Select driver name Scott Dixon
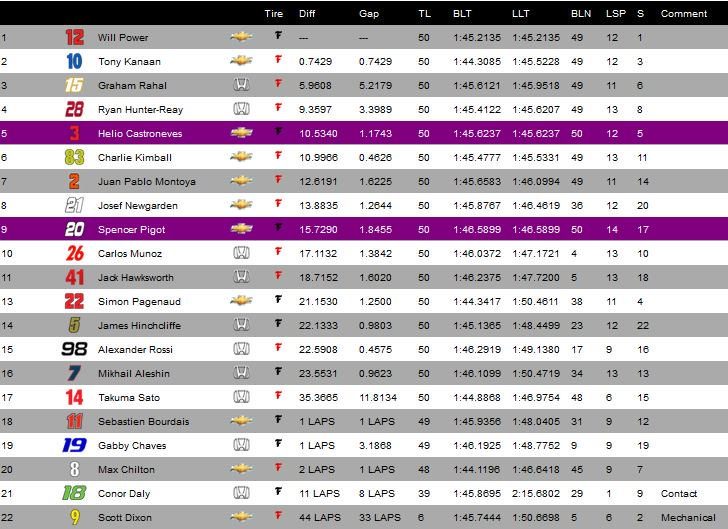The height and width of the screenshot is (529, 728). tap(125, 517)
